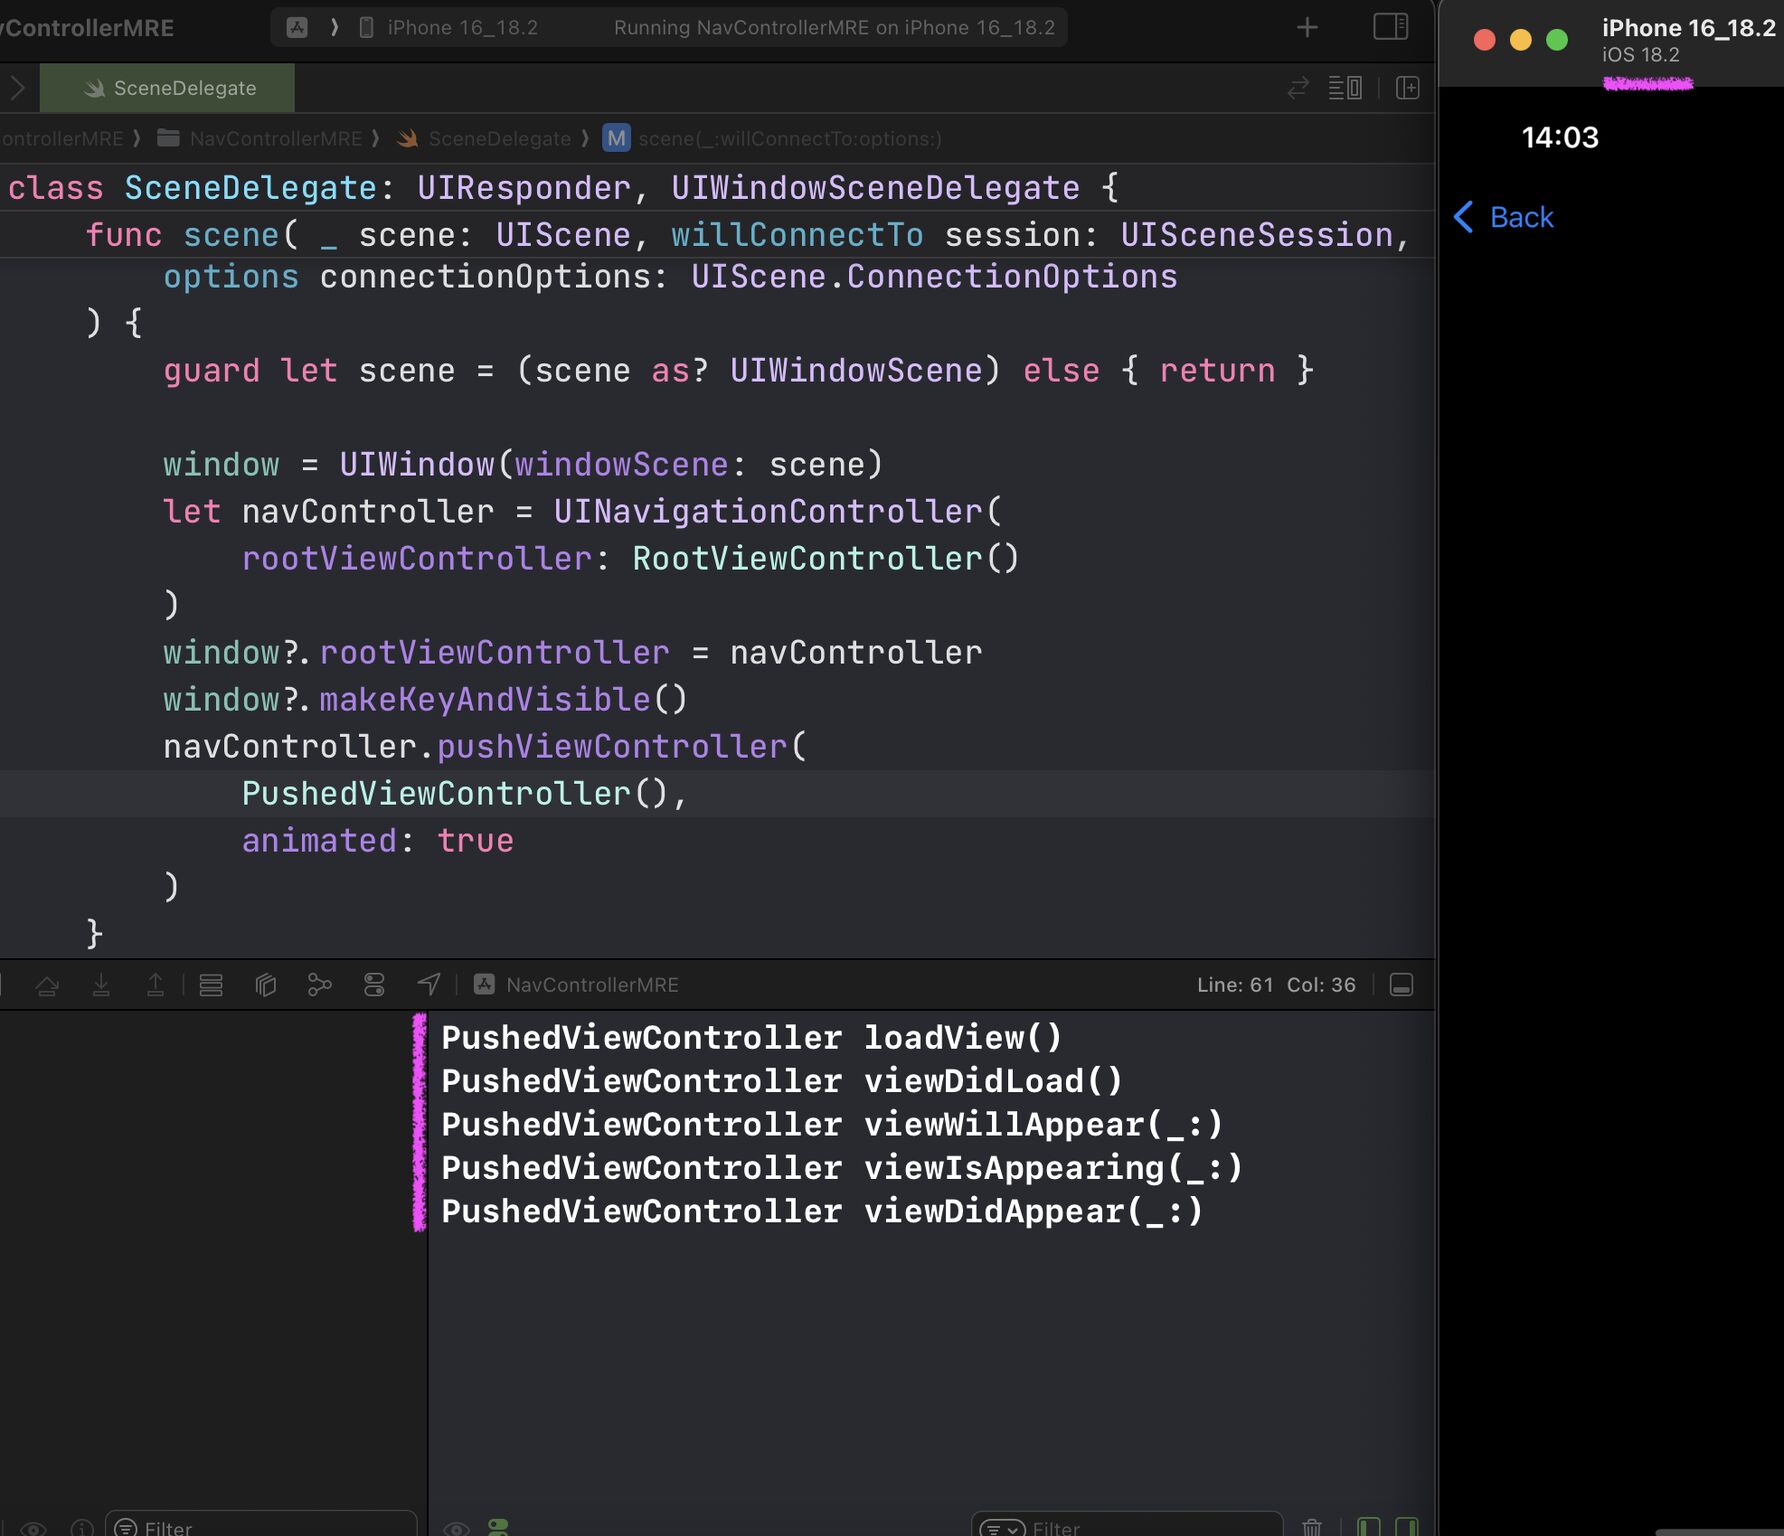Clear console with the trash icon

point(1312,1527)
